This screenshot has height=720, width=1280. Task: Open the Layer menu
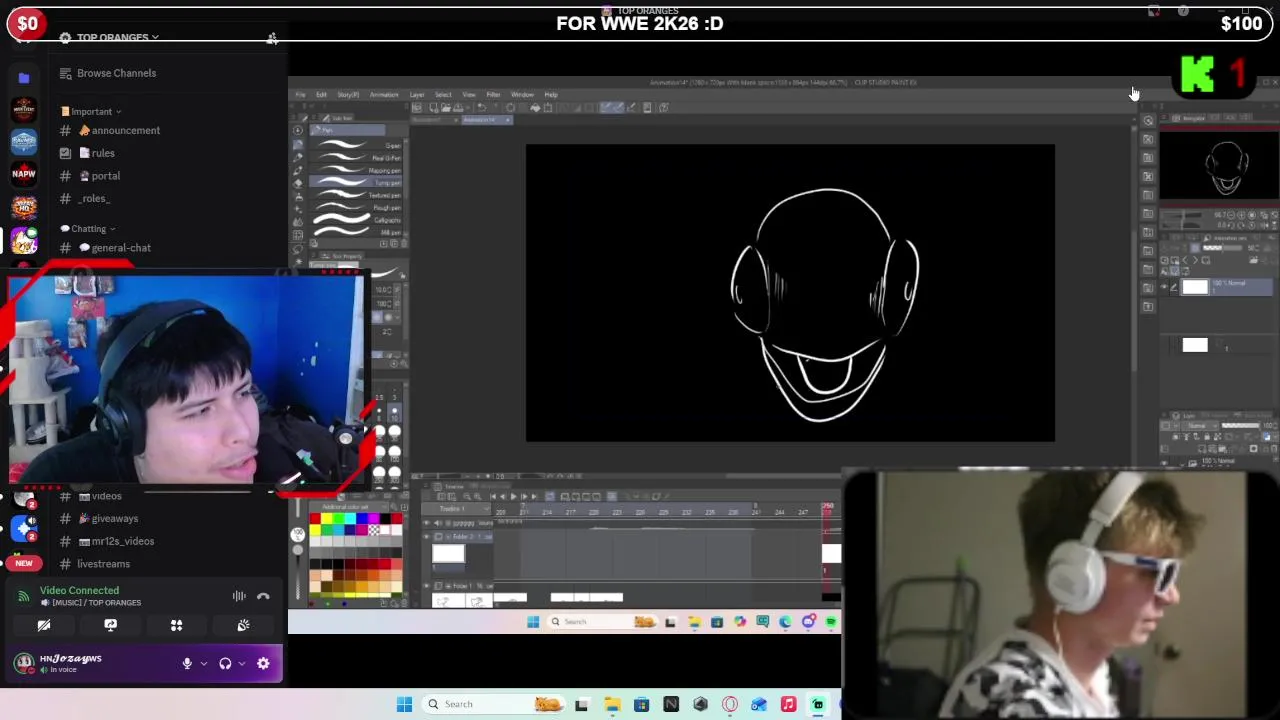(417, 95)
